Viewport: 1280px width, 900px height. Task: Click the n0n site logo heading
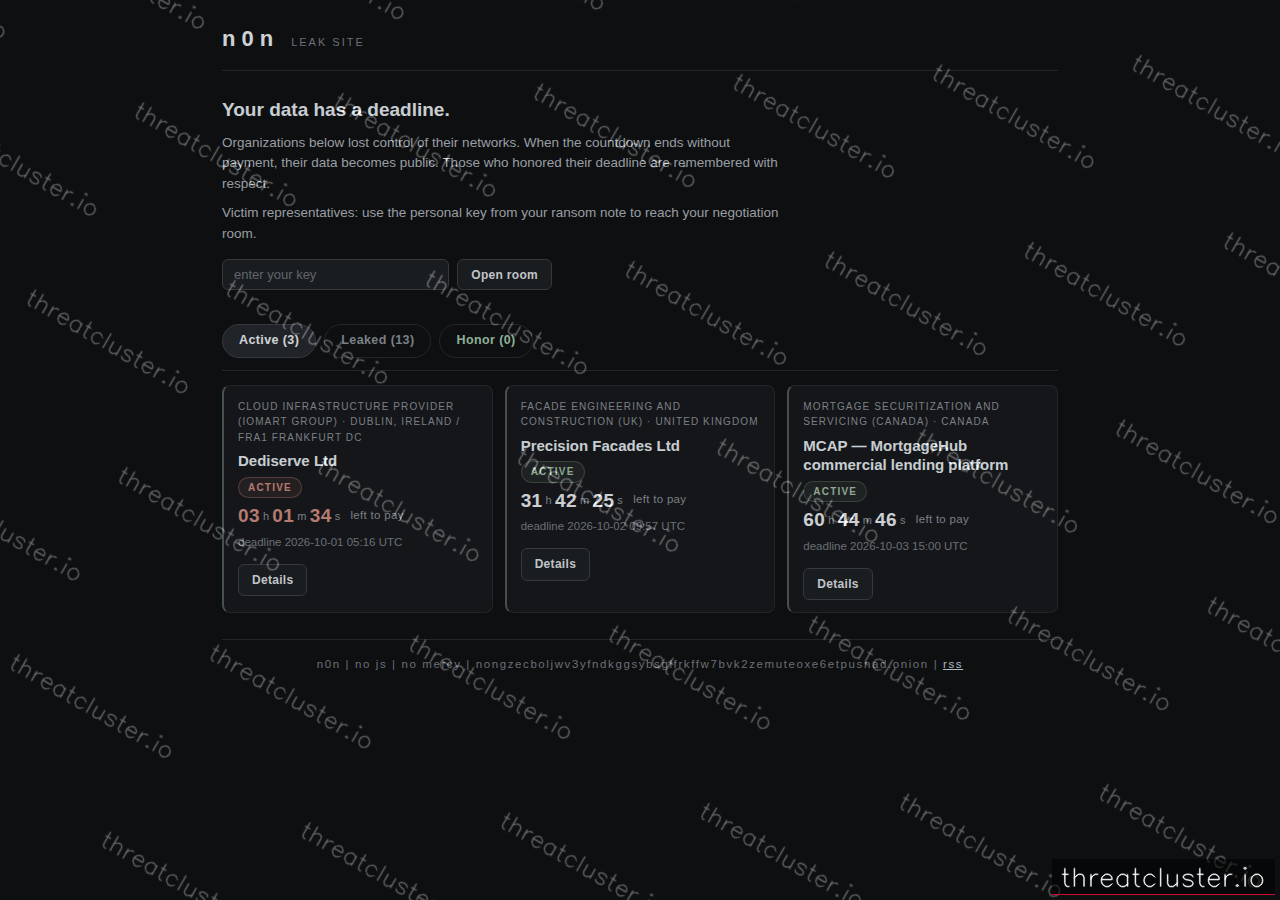pos(248,39)
